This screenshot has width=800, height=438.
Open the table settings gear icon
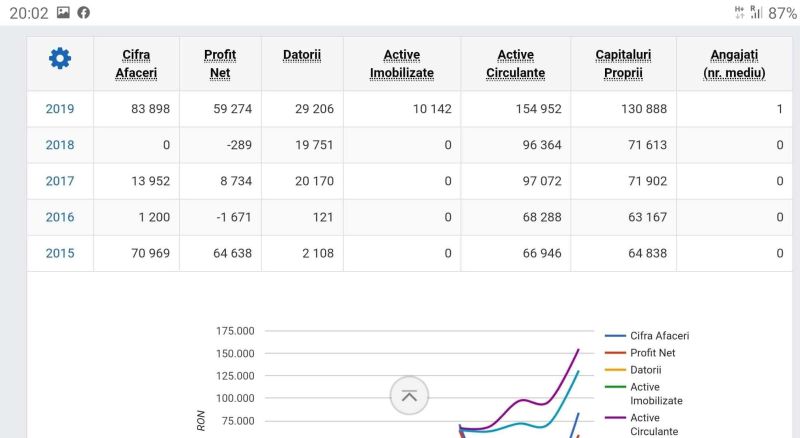(60, 59)
